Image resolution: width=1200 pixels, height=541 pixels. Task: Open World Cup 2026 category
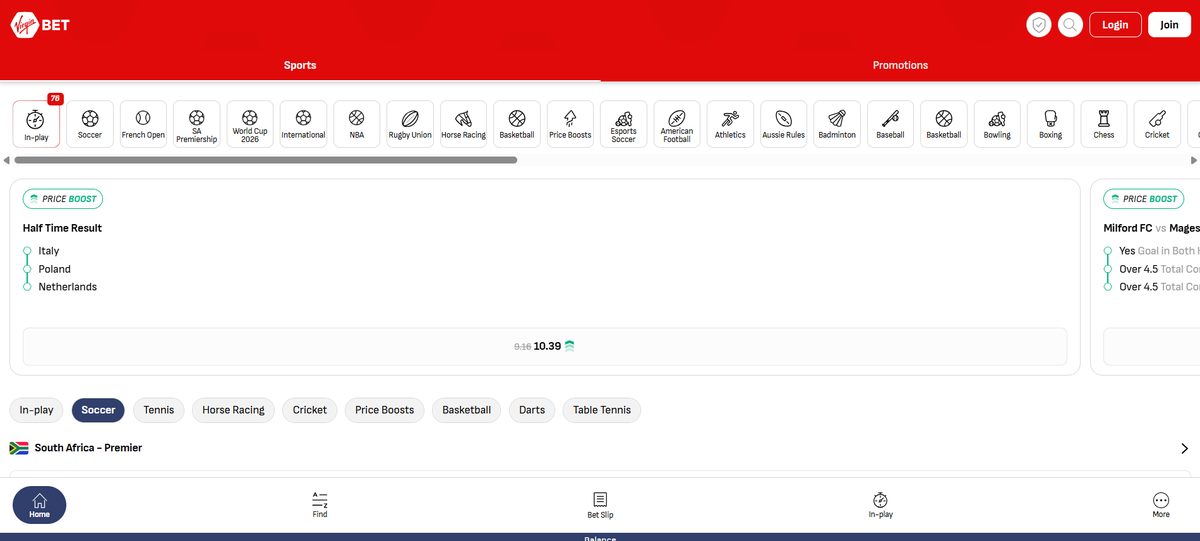pos(250,124)
